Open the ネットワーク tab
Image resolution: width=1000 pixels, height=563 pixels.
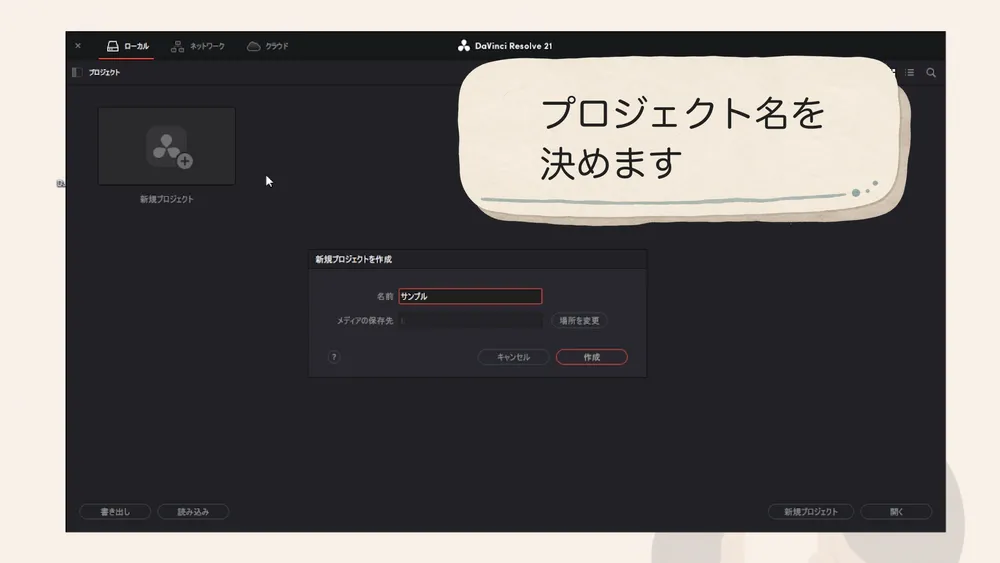[x=198, y=46]
